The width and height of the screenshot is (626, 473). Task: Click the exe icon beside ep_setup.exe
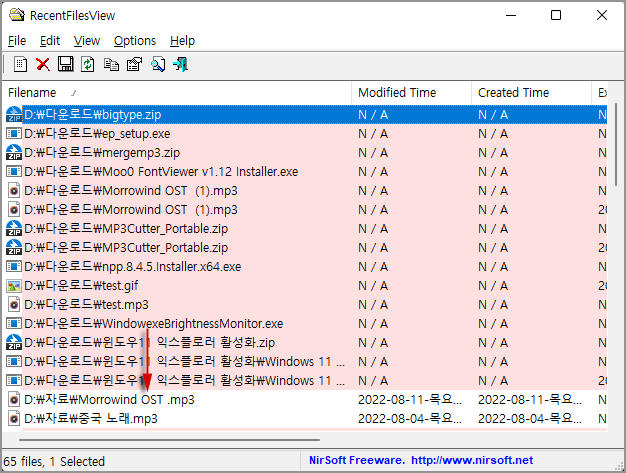click(x=14, y=133)
